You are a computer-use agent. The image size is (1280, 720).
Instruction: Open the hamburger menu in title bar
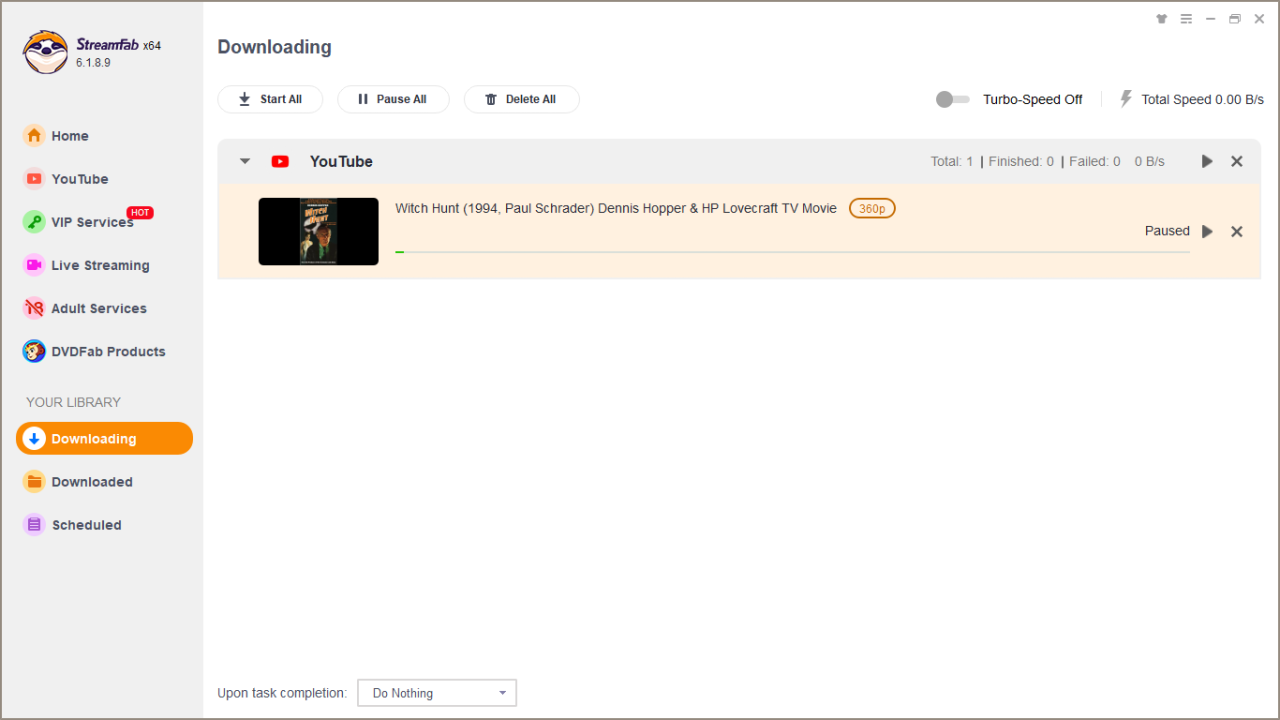point(1186,19)
